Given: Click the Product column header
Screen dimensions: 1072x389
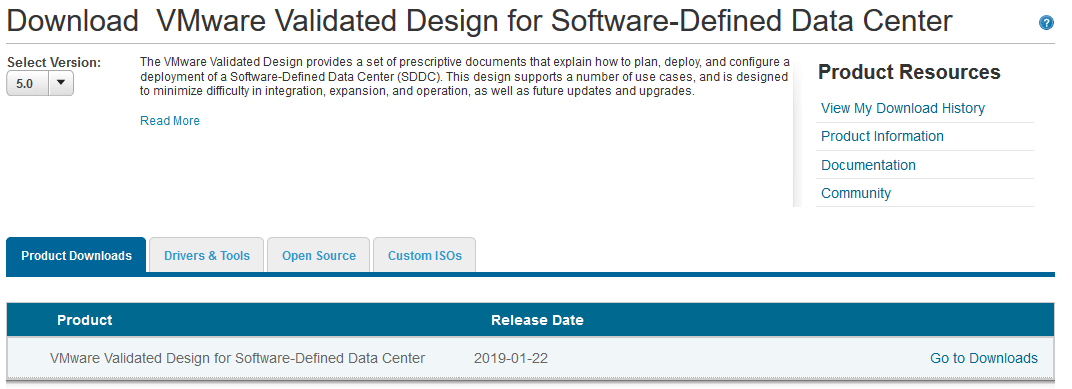Looking at the screenshot, I should 85,320.
